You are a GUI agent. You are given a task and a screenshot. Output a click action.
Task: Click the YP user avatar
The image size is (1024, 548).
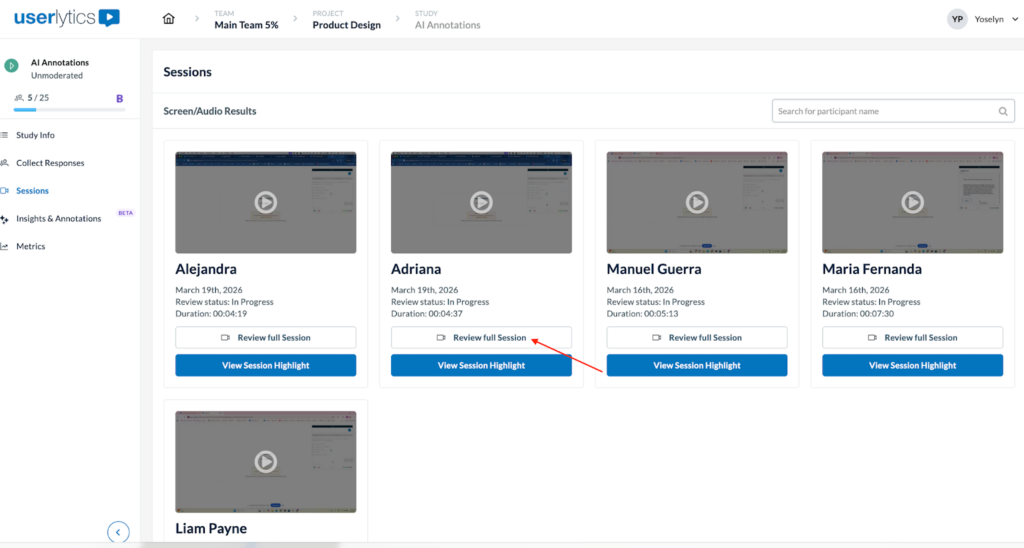point(957,19)
